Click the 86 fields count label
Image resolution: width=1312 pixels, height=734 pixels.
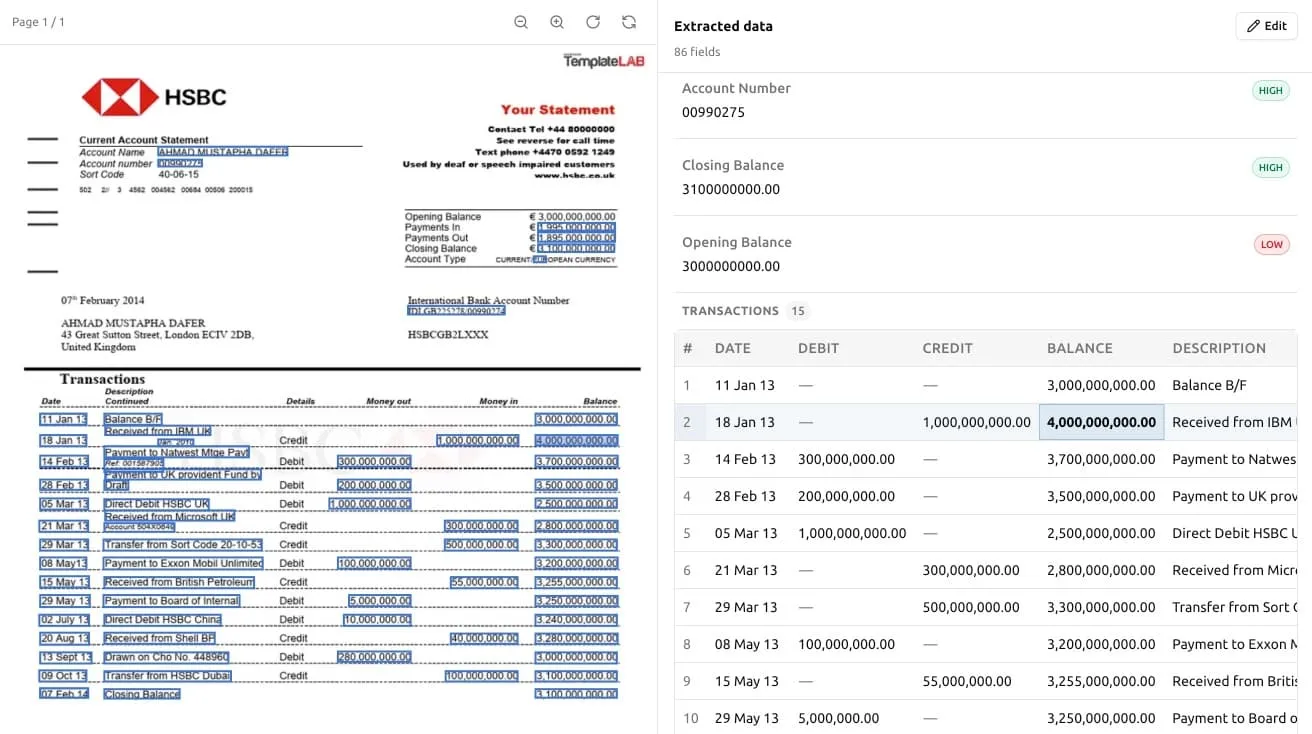point(697,52)
